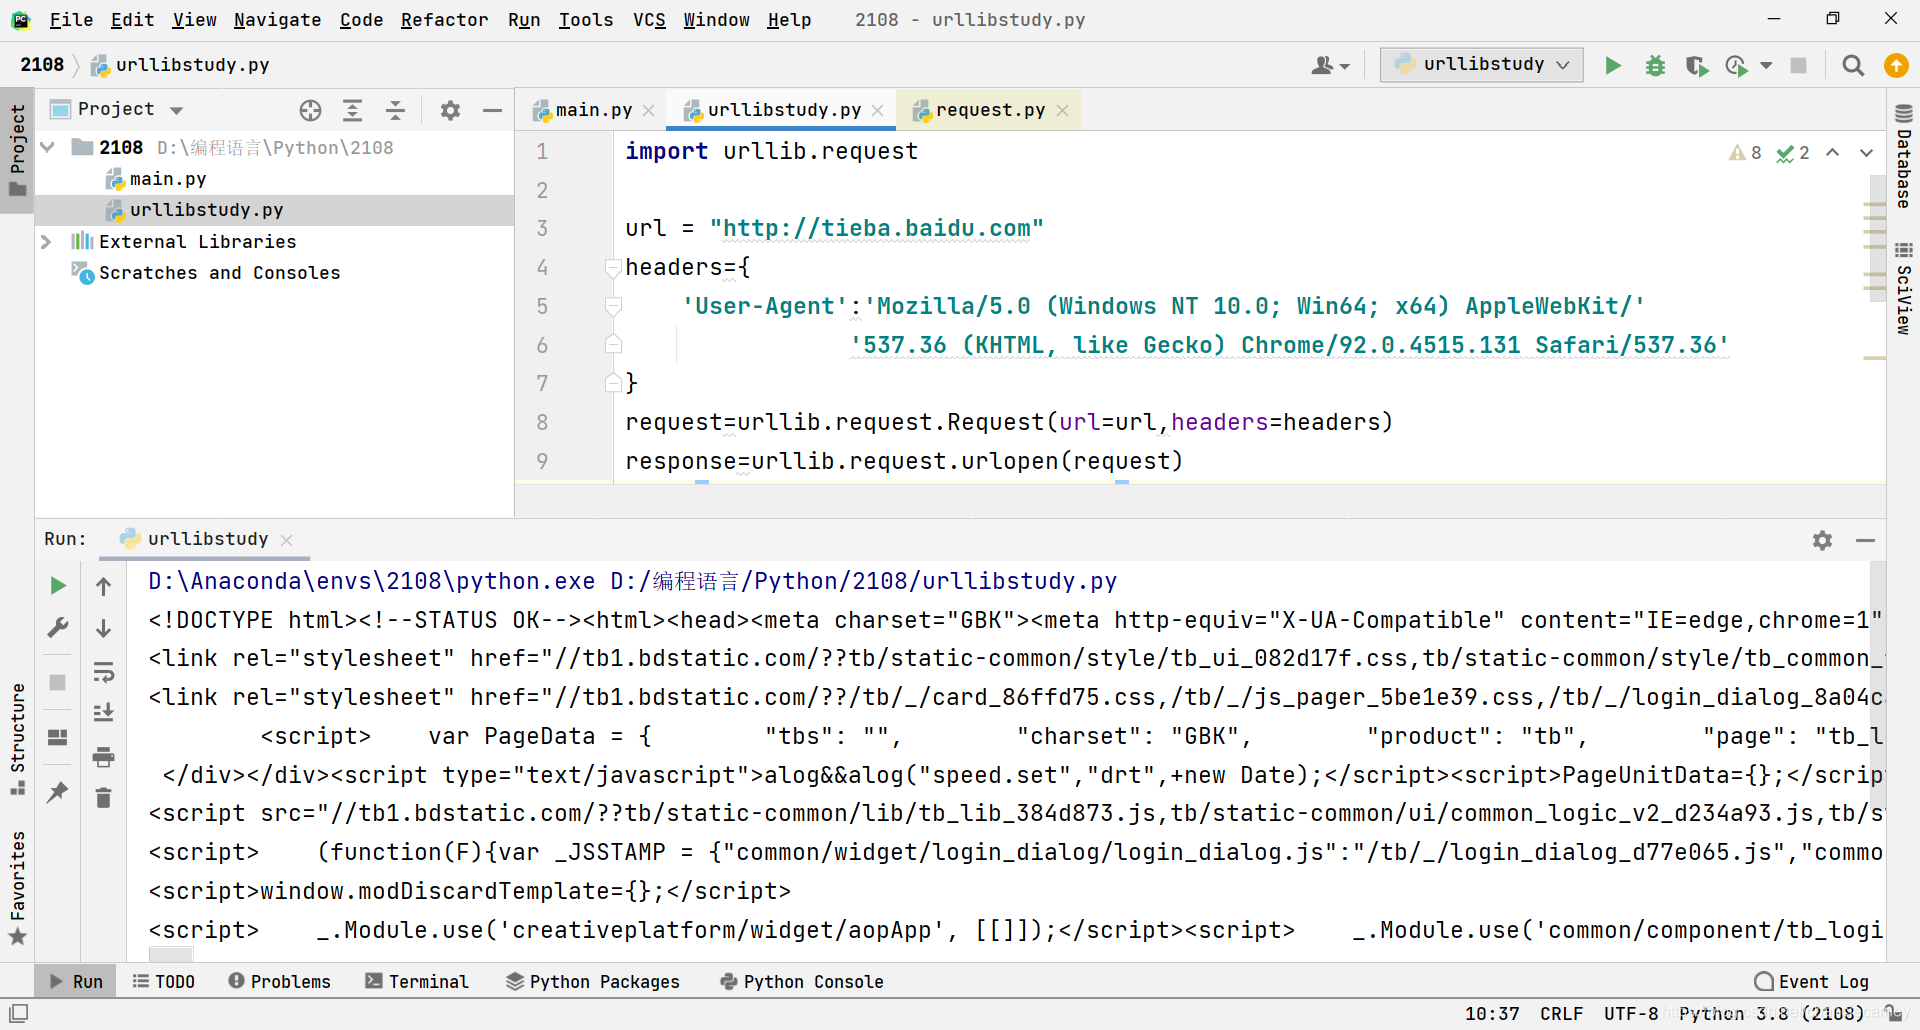Open the Navigate menu
The height and width of the screenshot is (1030, 1920).
277,20
